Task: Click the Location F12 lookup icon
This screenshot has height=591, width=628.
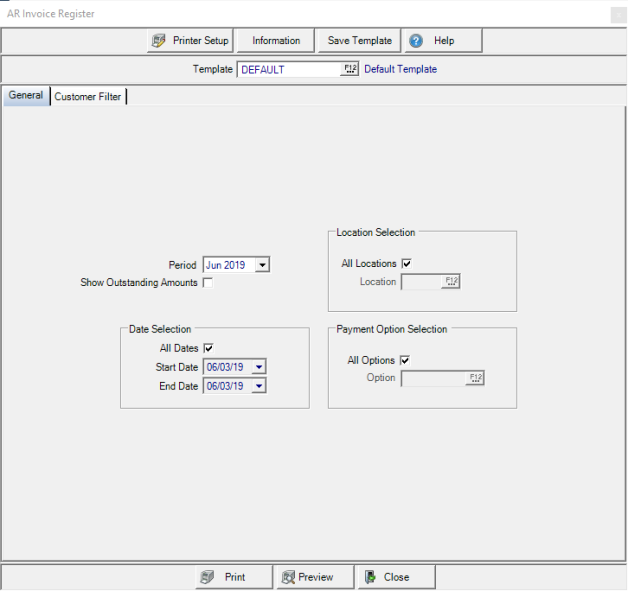Action: [x=451, y=282]
